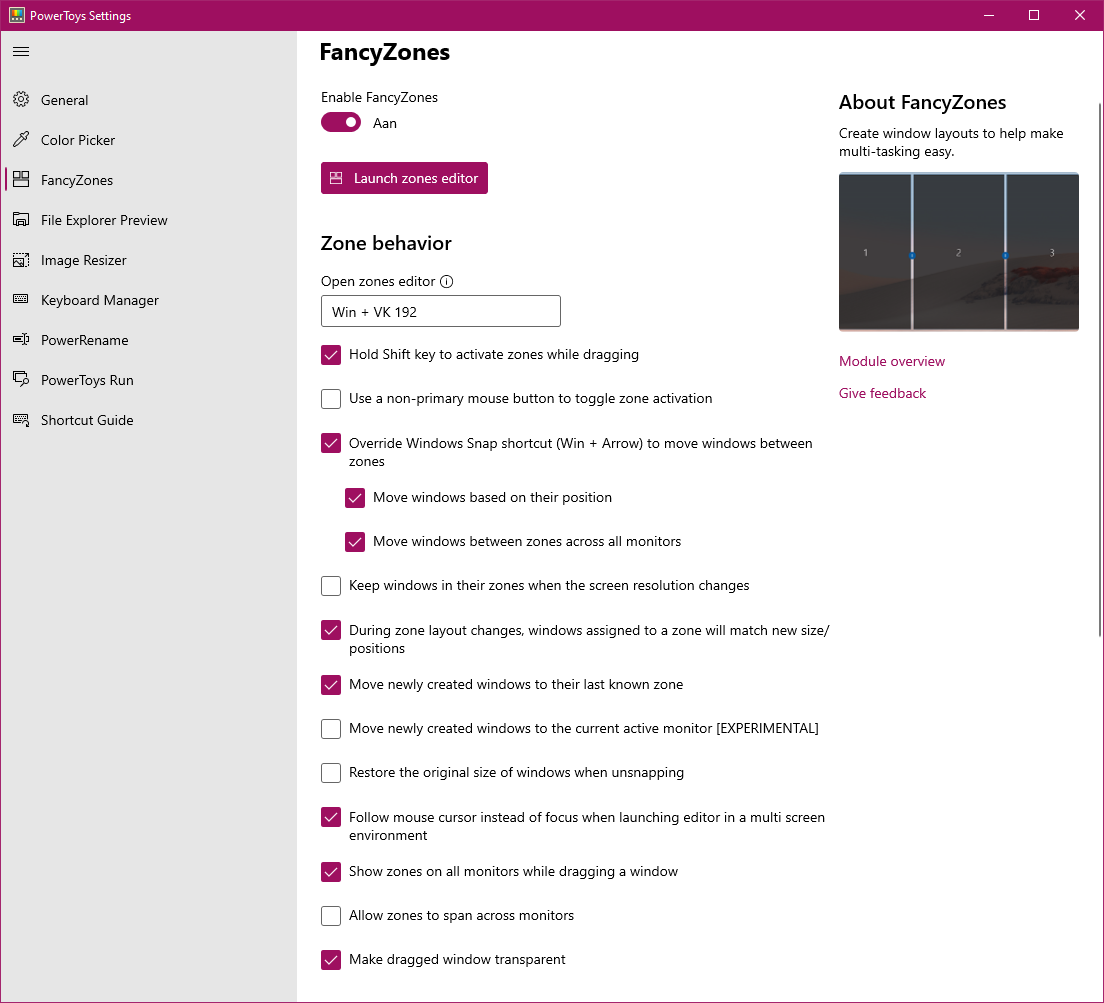Enable non-primary mouse button zone activation

point(331,398)
